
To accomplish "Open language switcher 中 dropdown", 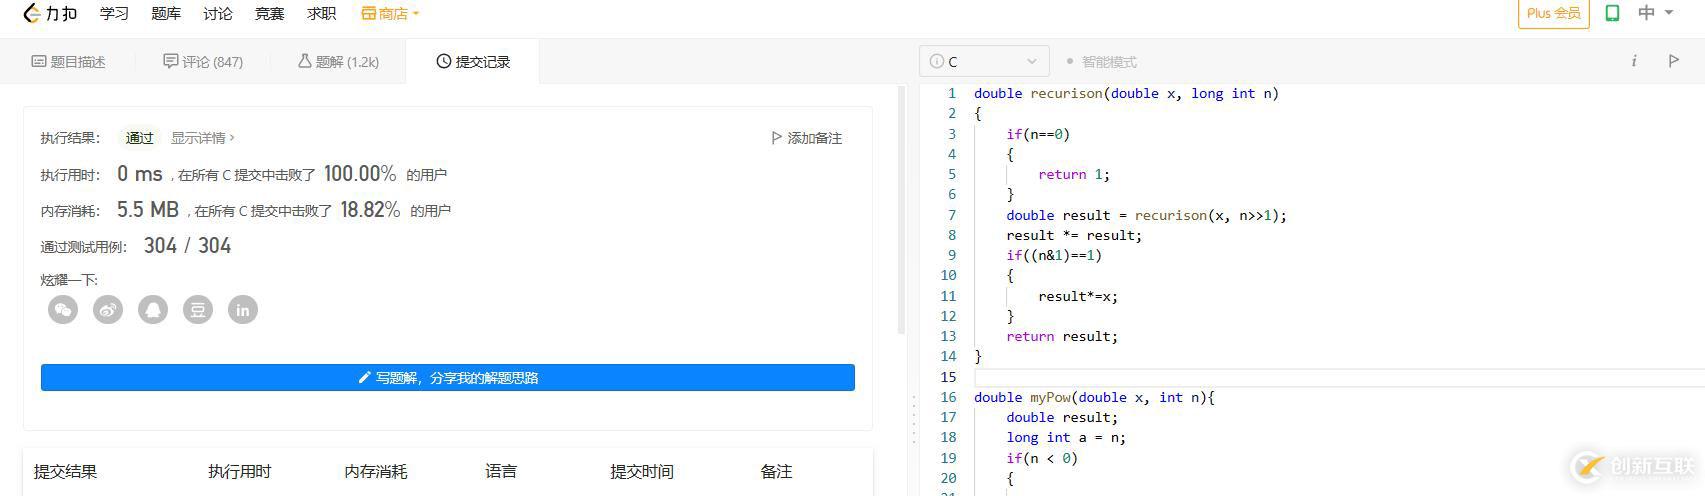I will (x=1655, y=13).
